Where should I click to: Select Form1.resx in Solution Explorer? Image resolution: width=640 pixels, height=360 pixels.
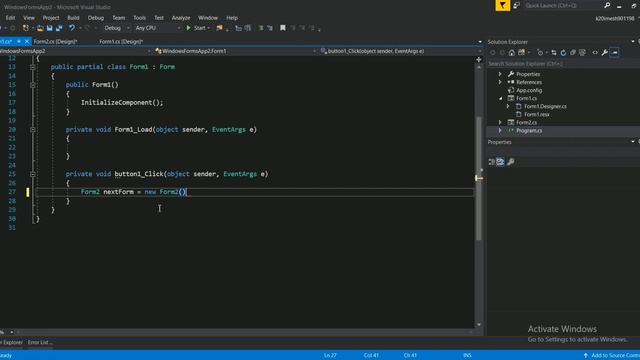point(537,114)
